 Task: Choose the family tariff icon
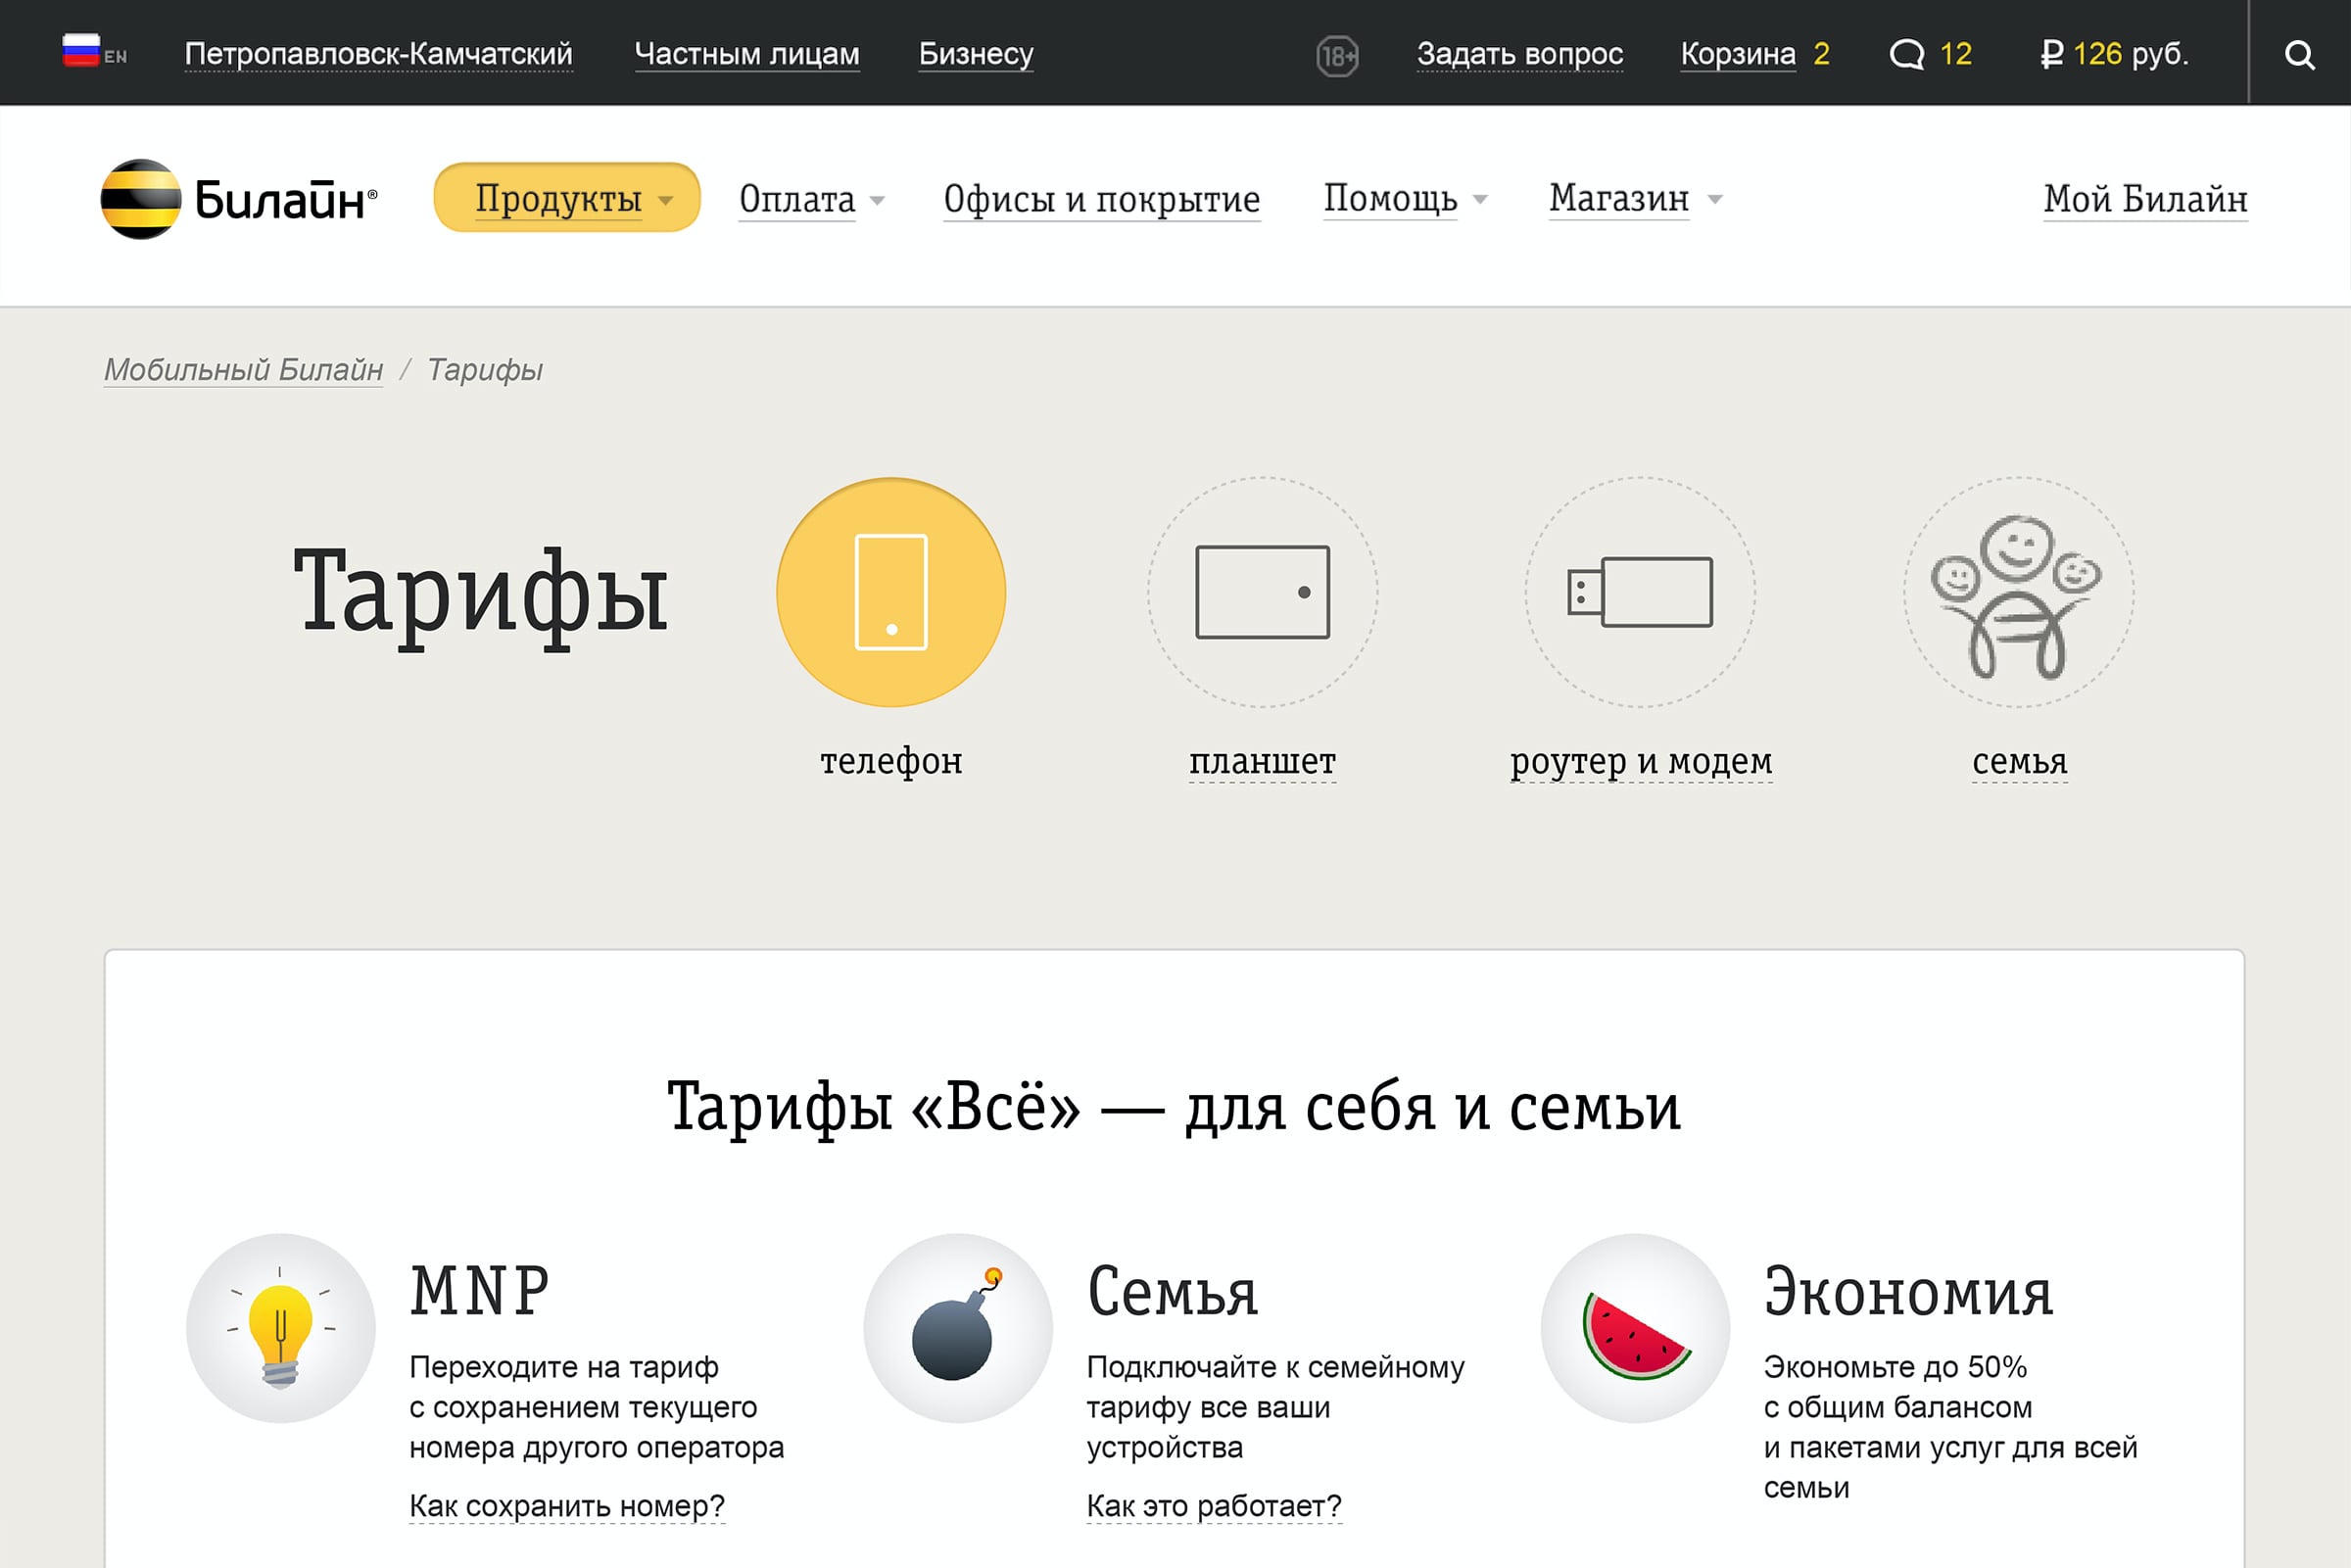click(2017, 592)
